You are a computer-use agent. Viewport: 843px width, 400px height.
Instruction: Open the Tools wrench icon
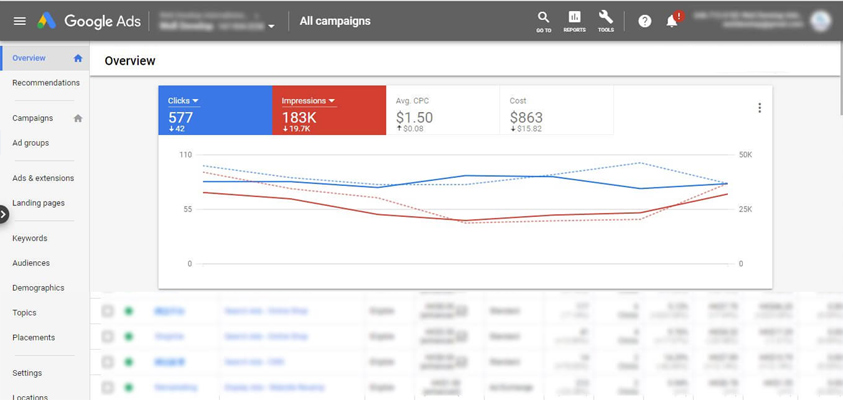606,20
